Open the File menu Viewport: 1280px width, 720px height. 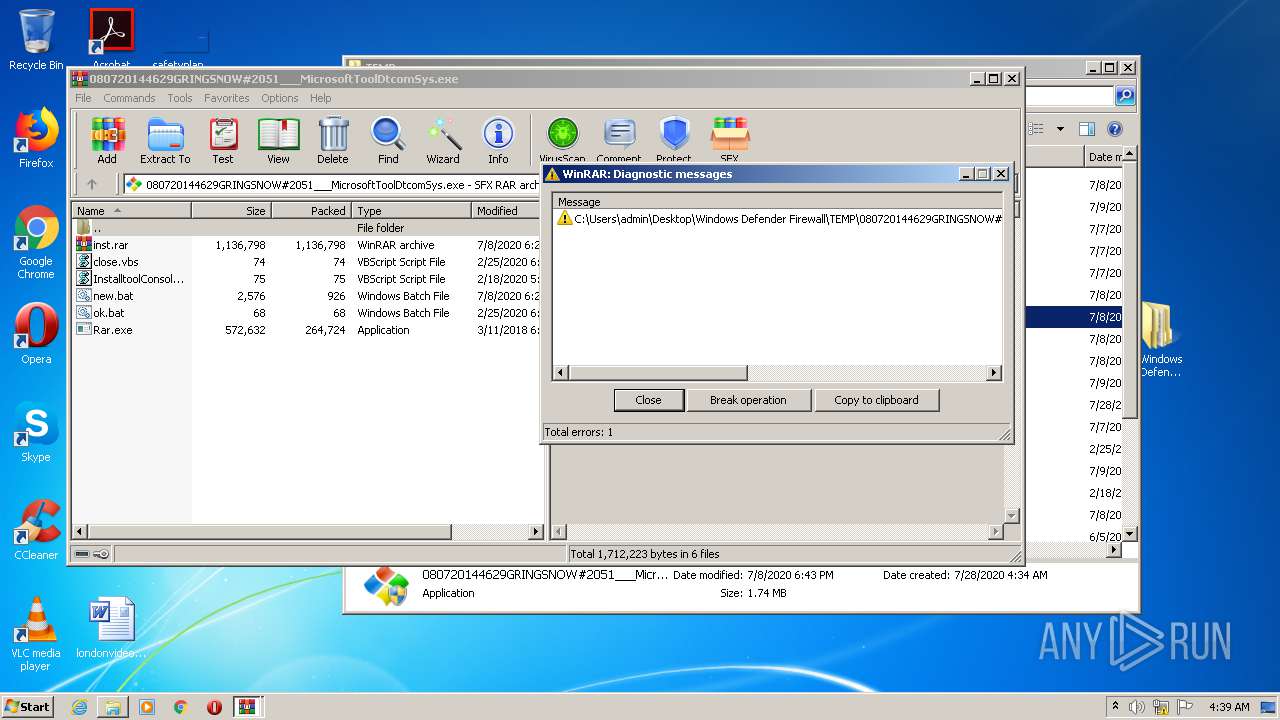(x=83, y=98)
